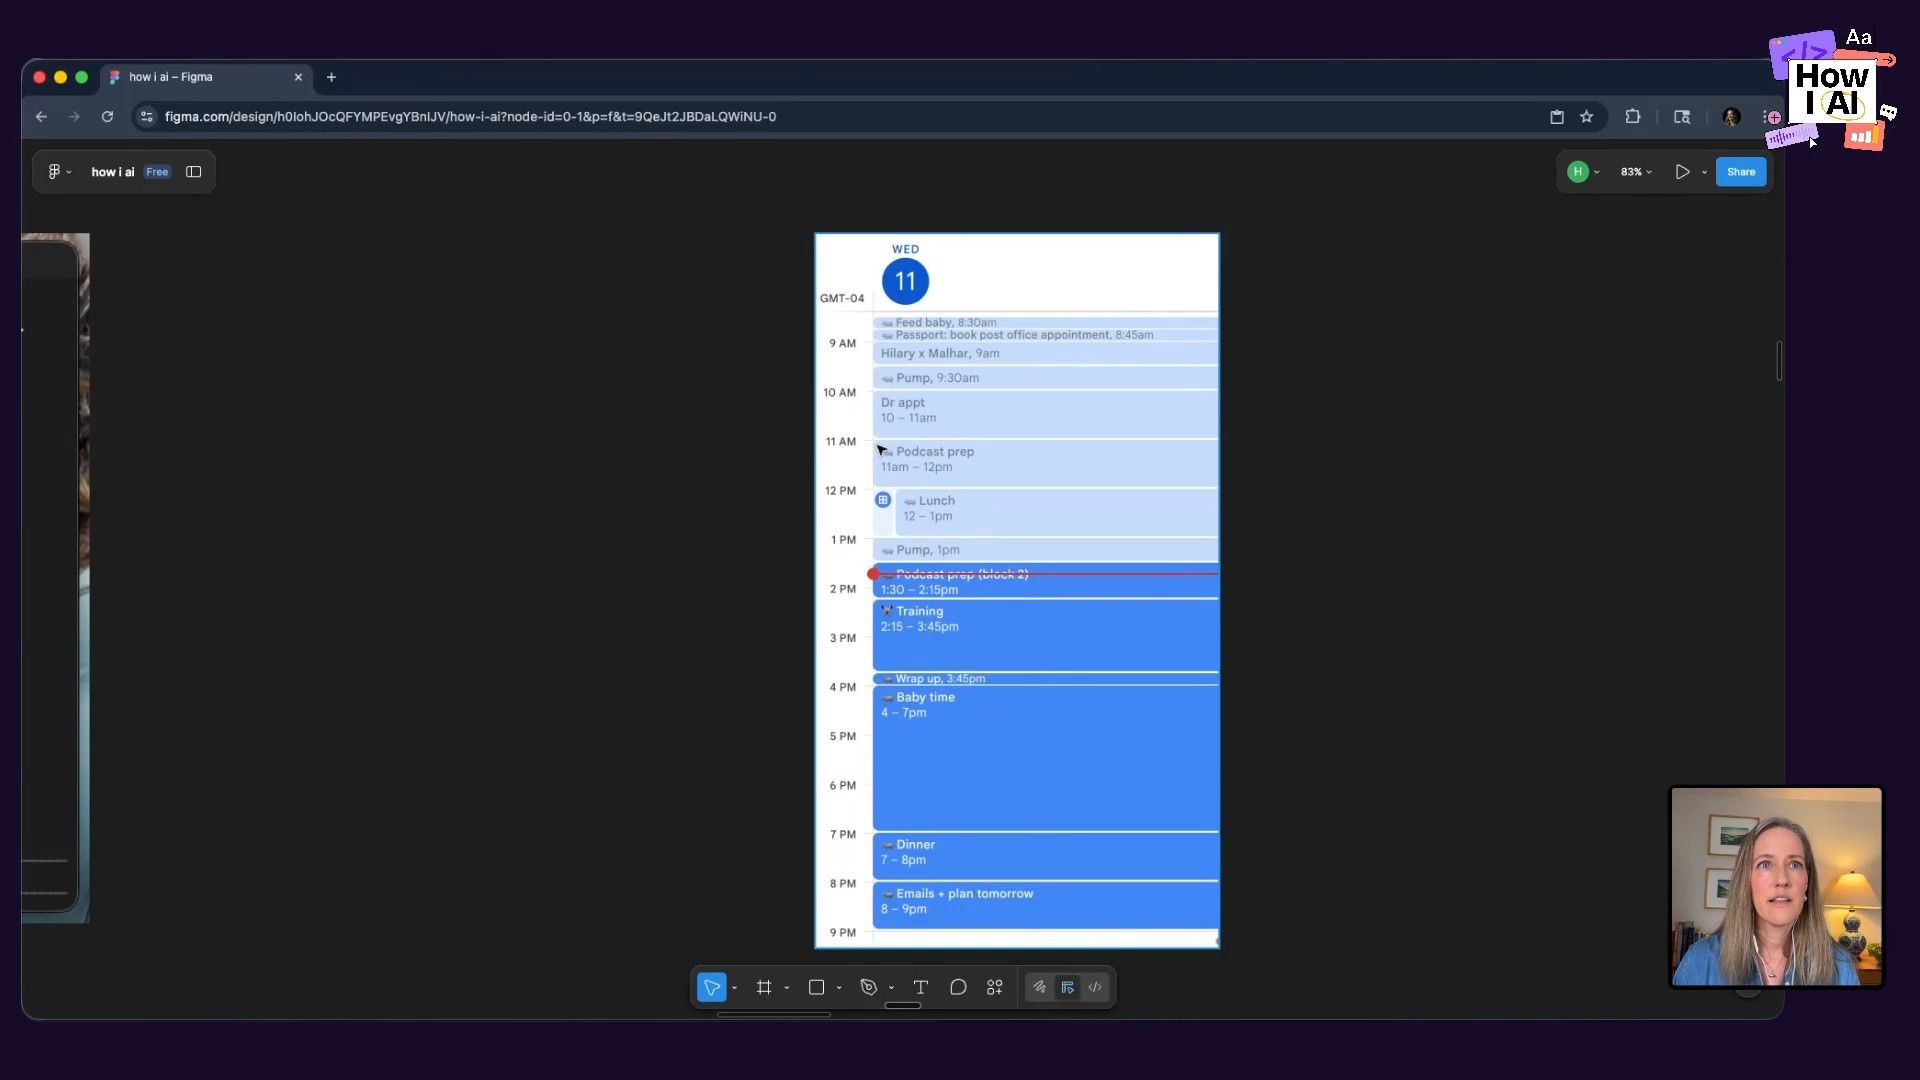The image size is (1920, 1080).
Task: Click the 'how i ai' file name
Action: 113,172
